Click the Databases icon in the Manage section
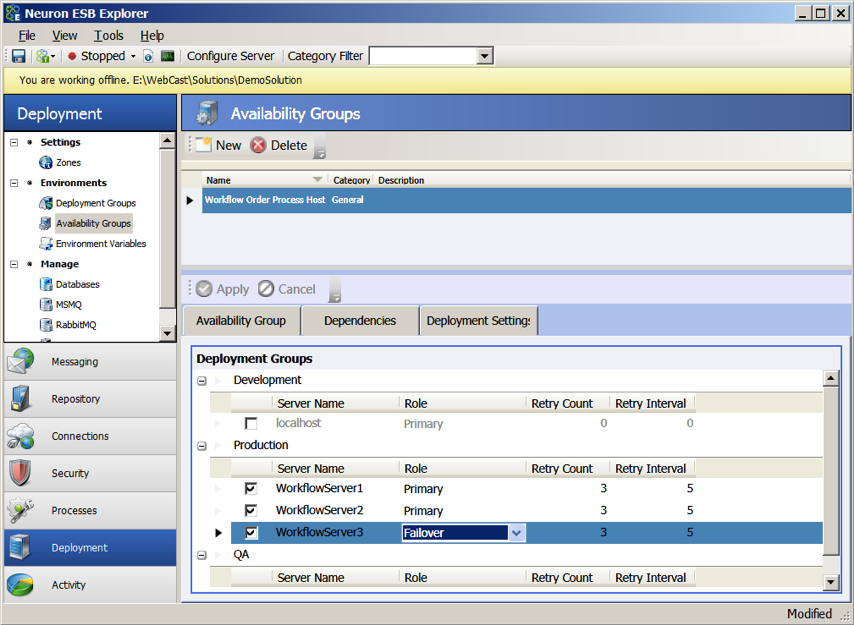Viewport: 854px width, 625px height. pos(46,284)
